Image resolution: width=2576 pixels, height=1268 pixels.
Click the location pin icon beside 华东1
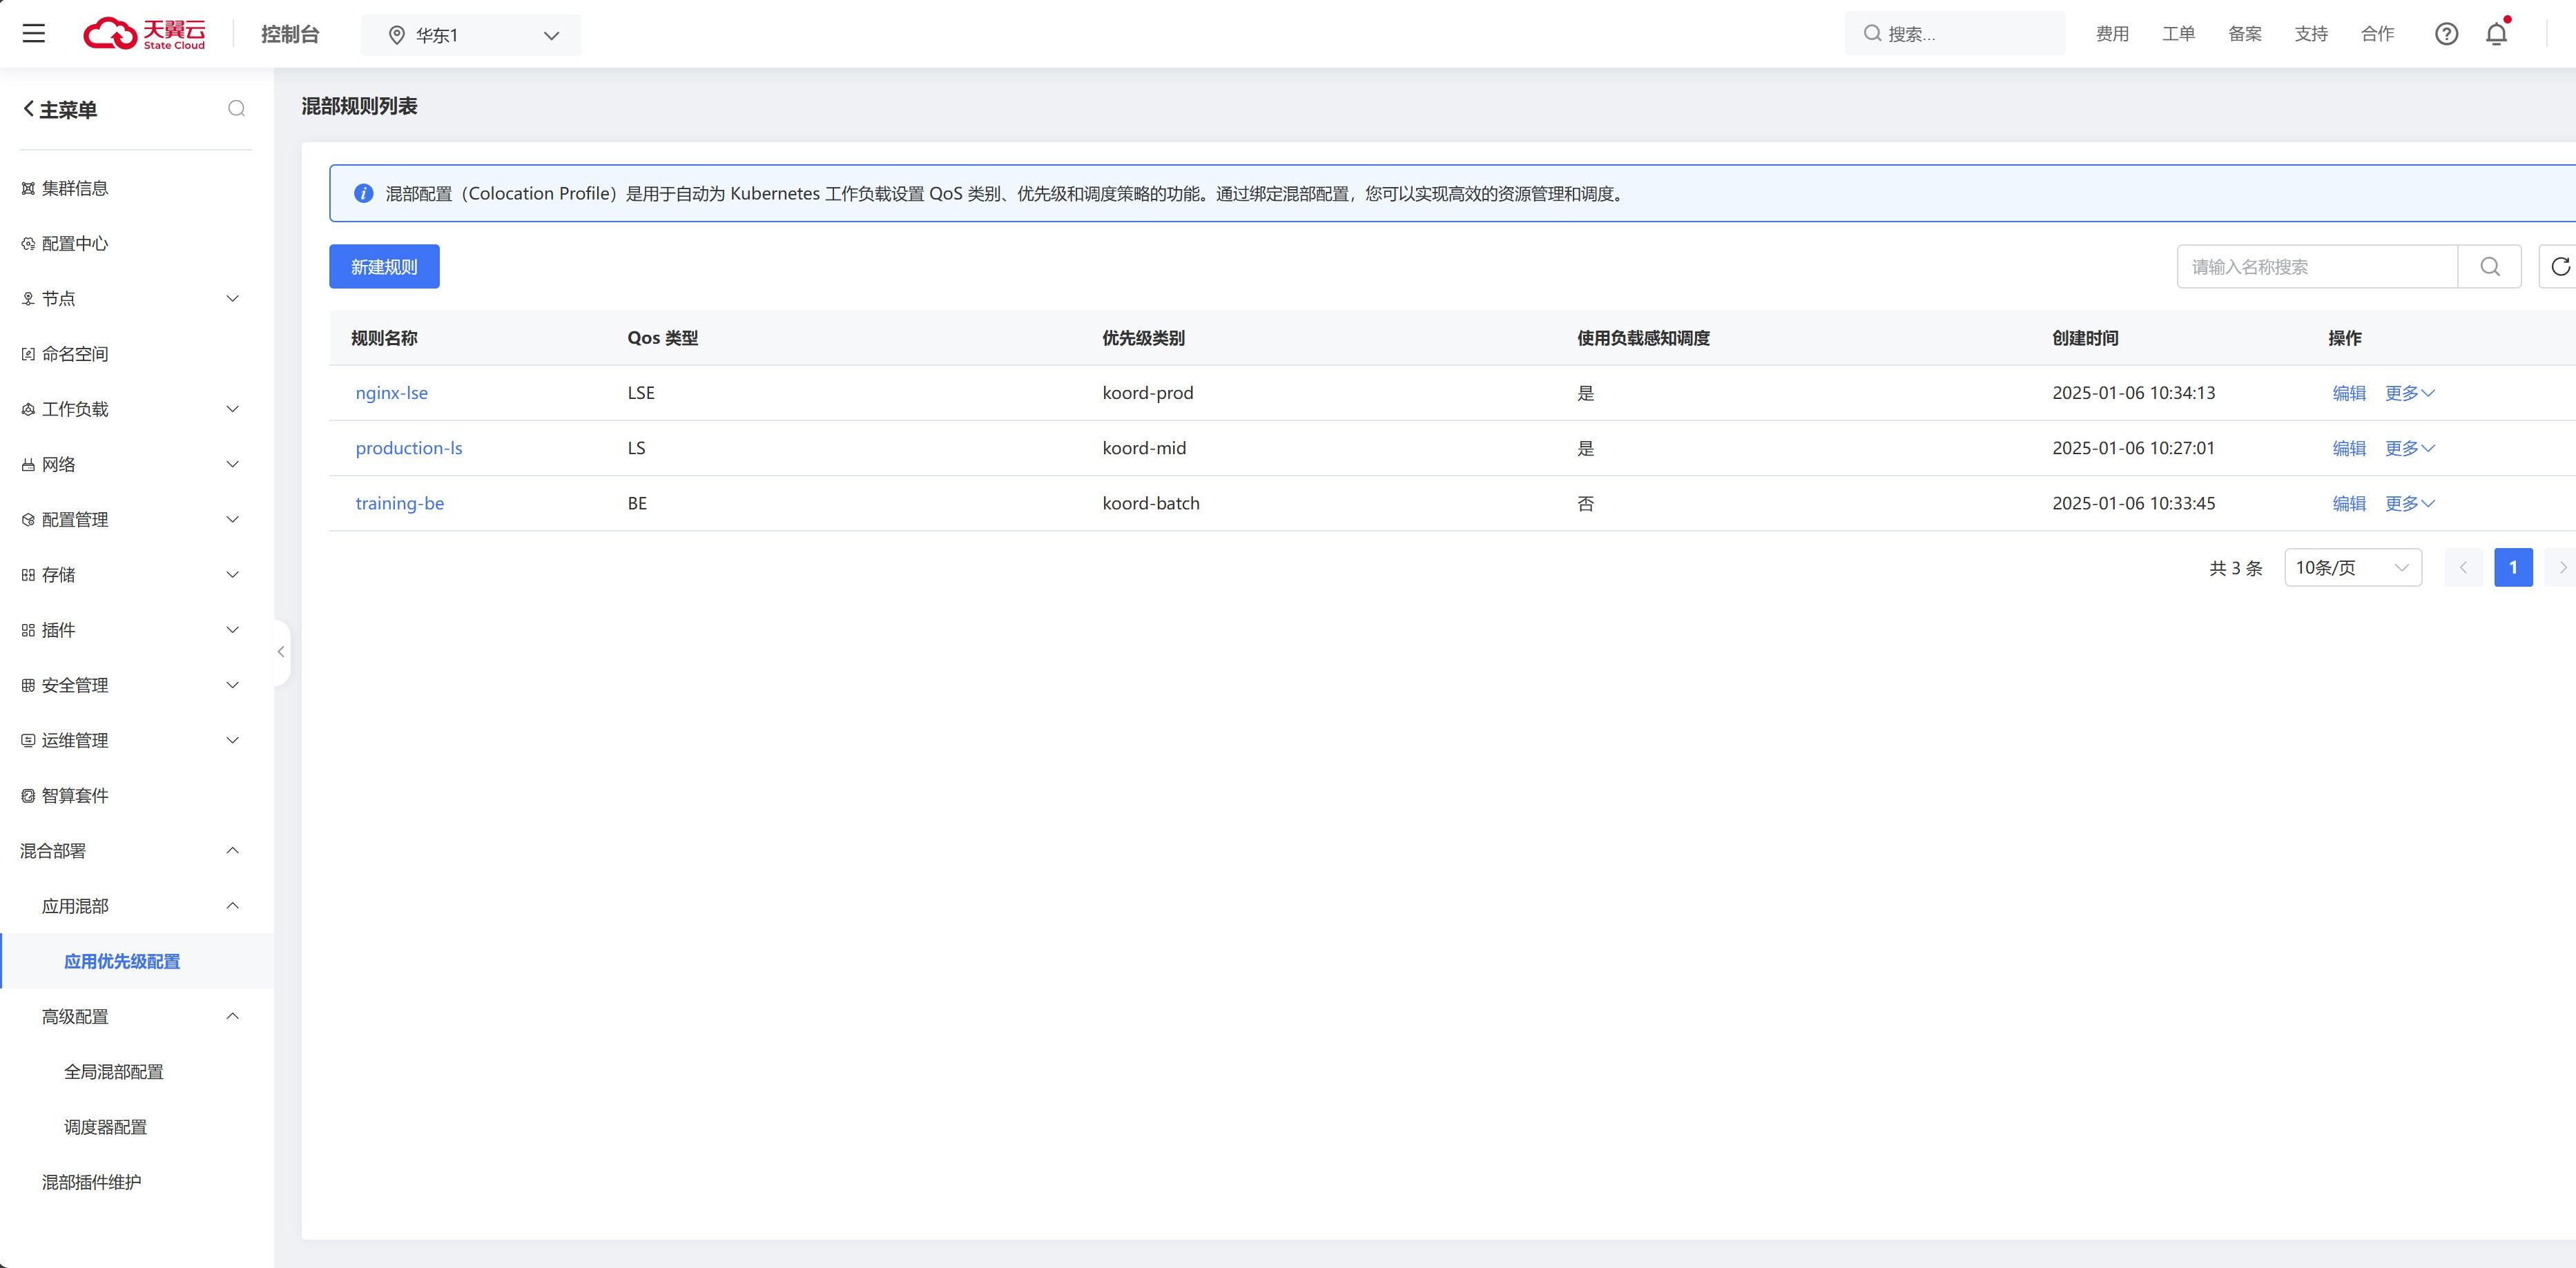point(396,35)
